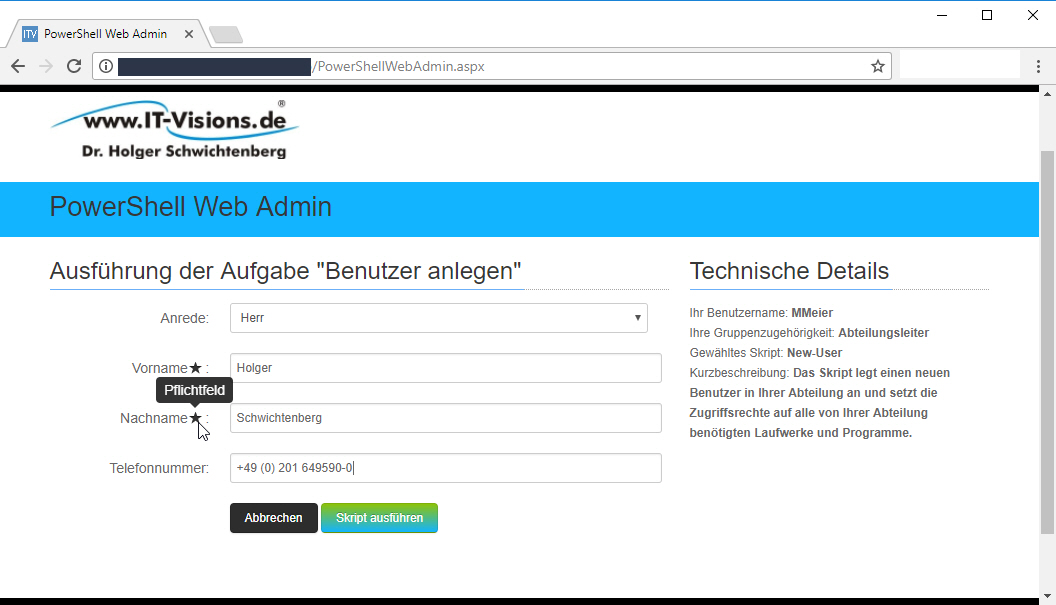Click the Skript ausführen button
This screenshot has height=605, width=1056.
coord(379,518)
